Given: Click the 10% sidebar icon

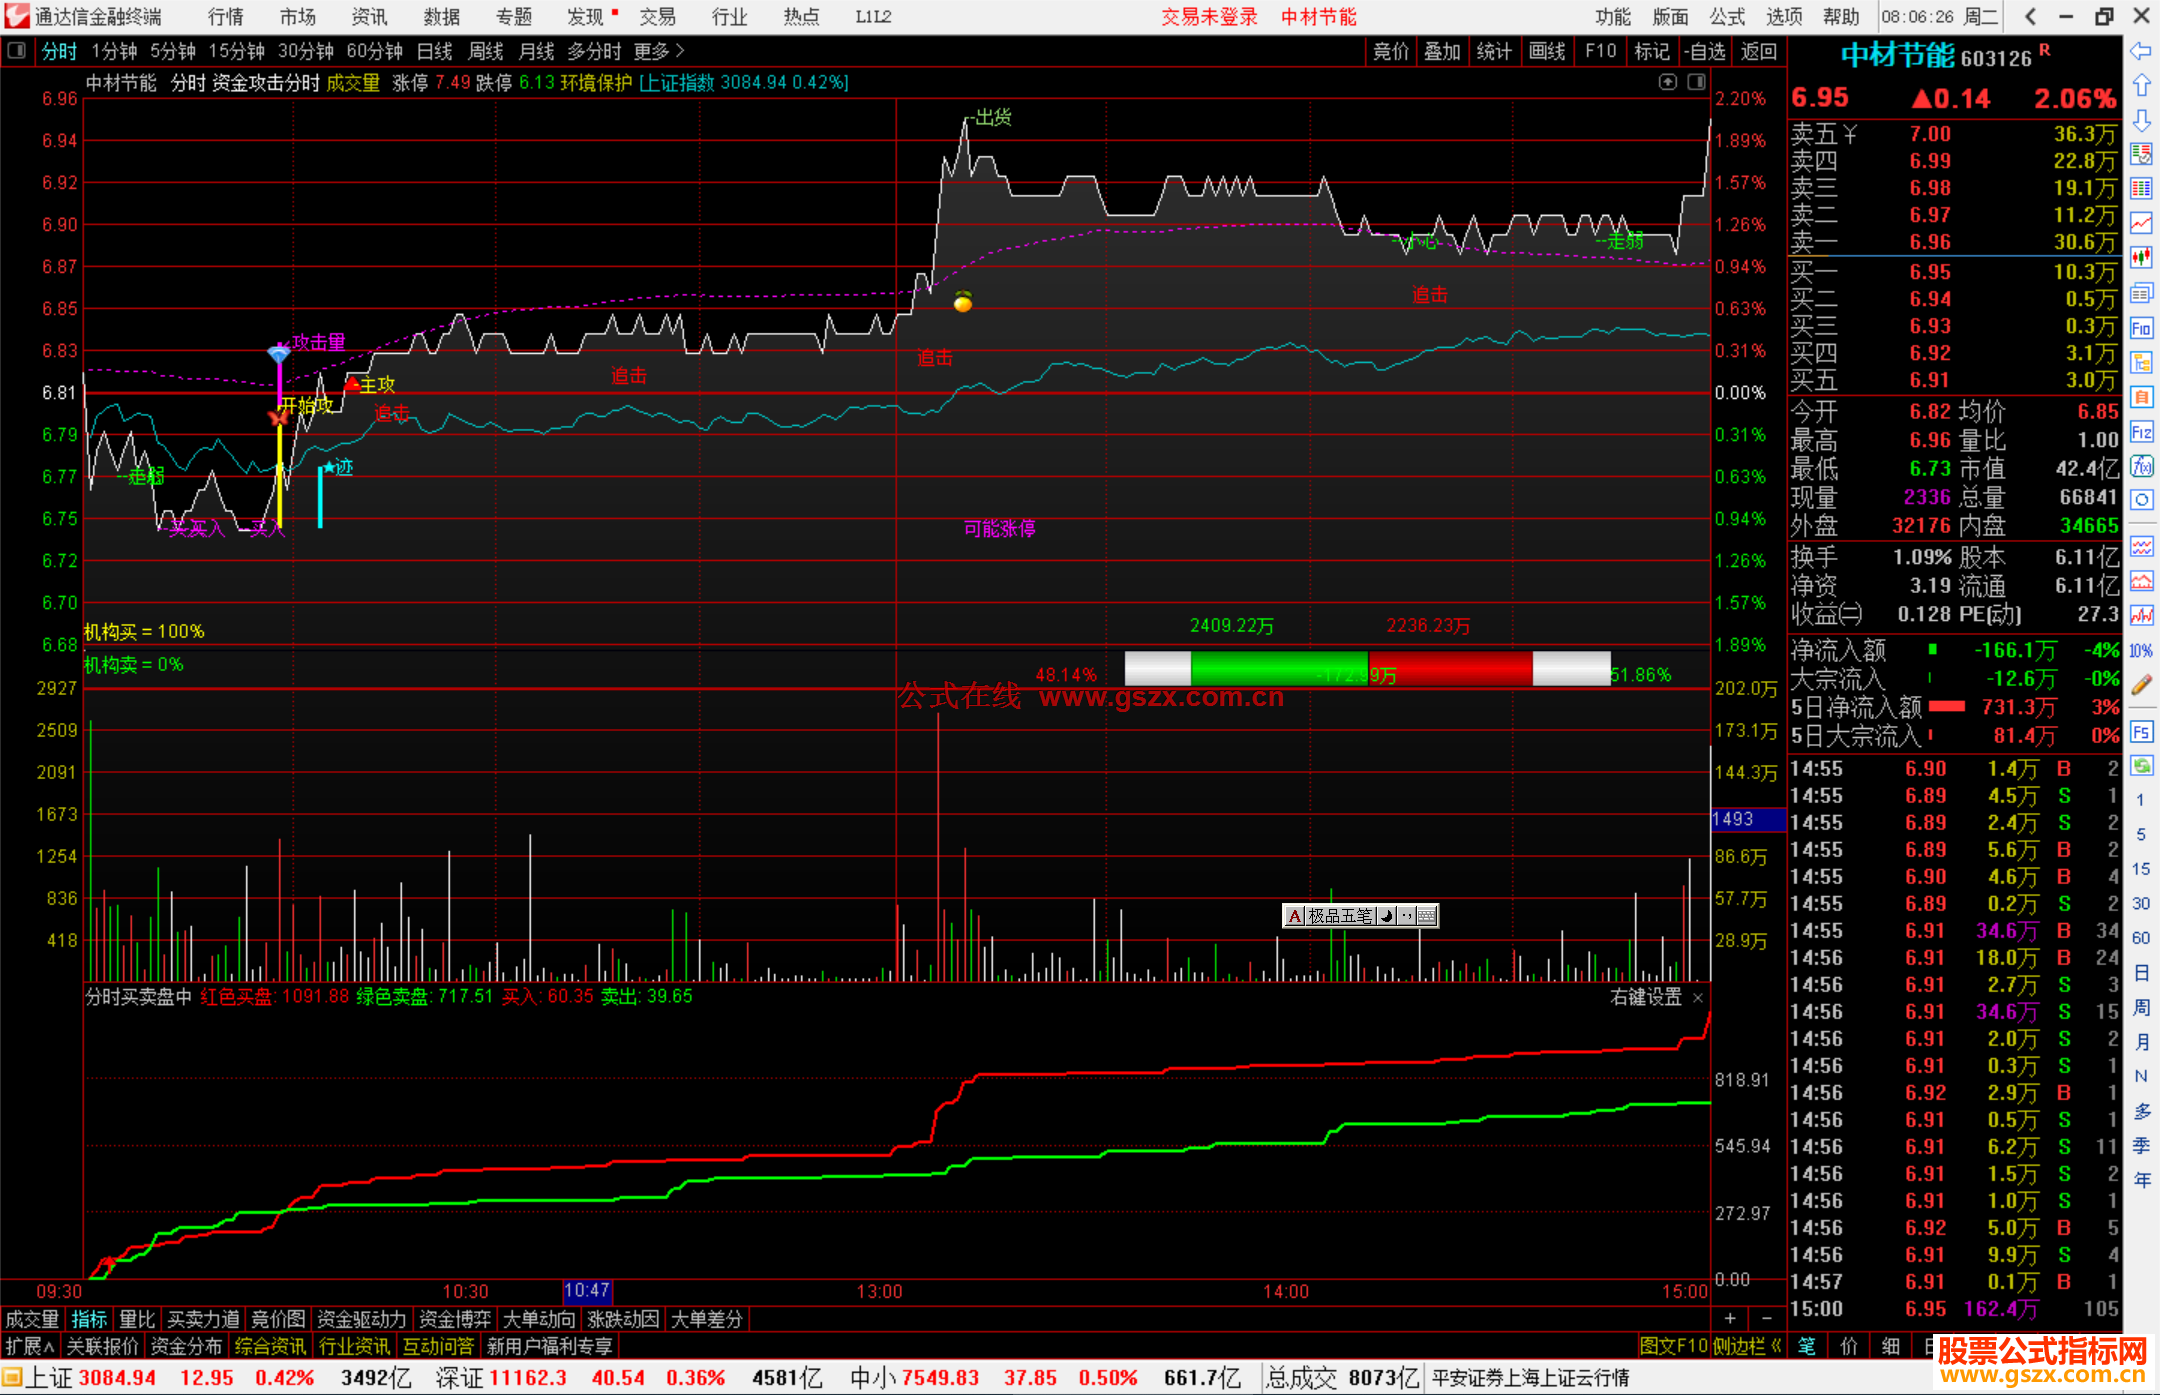Looking at the screenshot, I should click(x=2141, y=651).
